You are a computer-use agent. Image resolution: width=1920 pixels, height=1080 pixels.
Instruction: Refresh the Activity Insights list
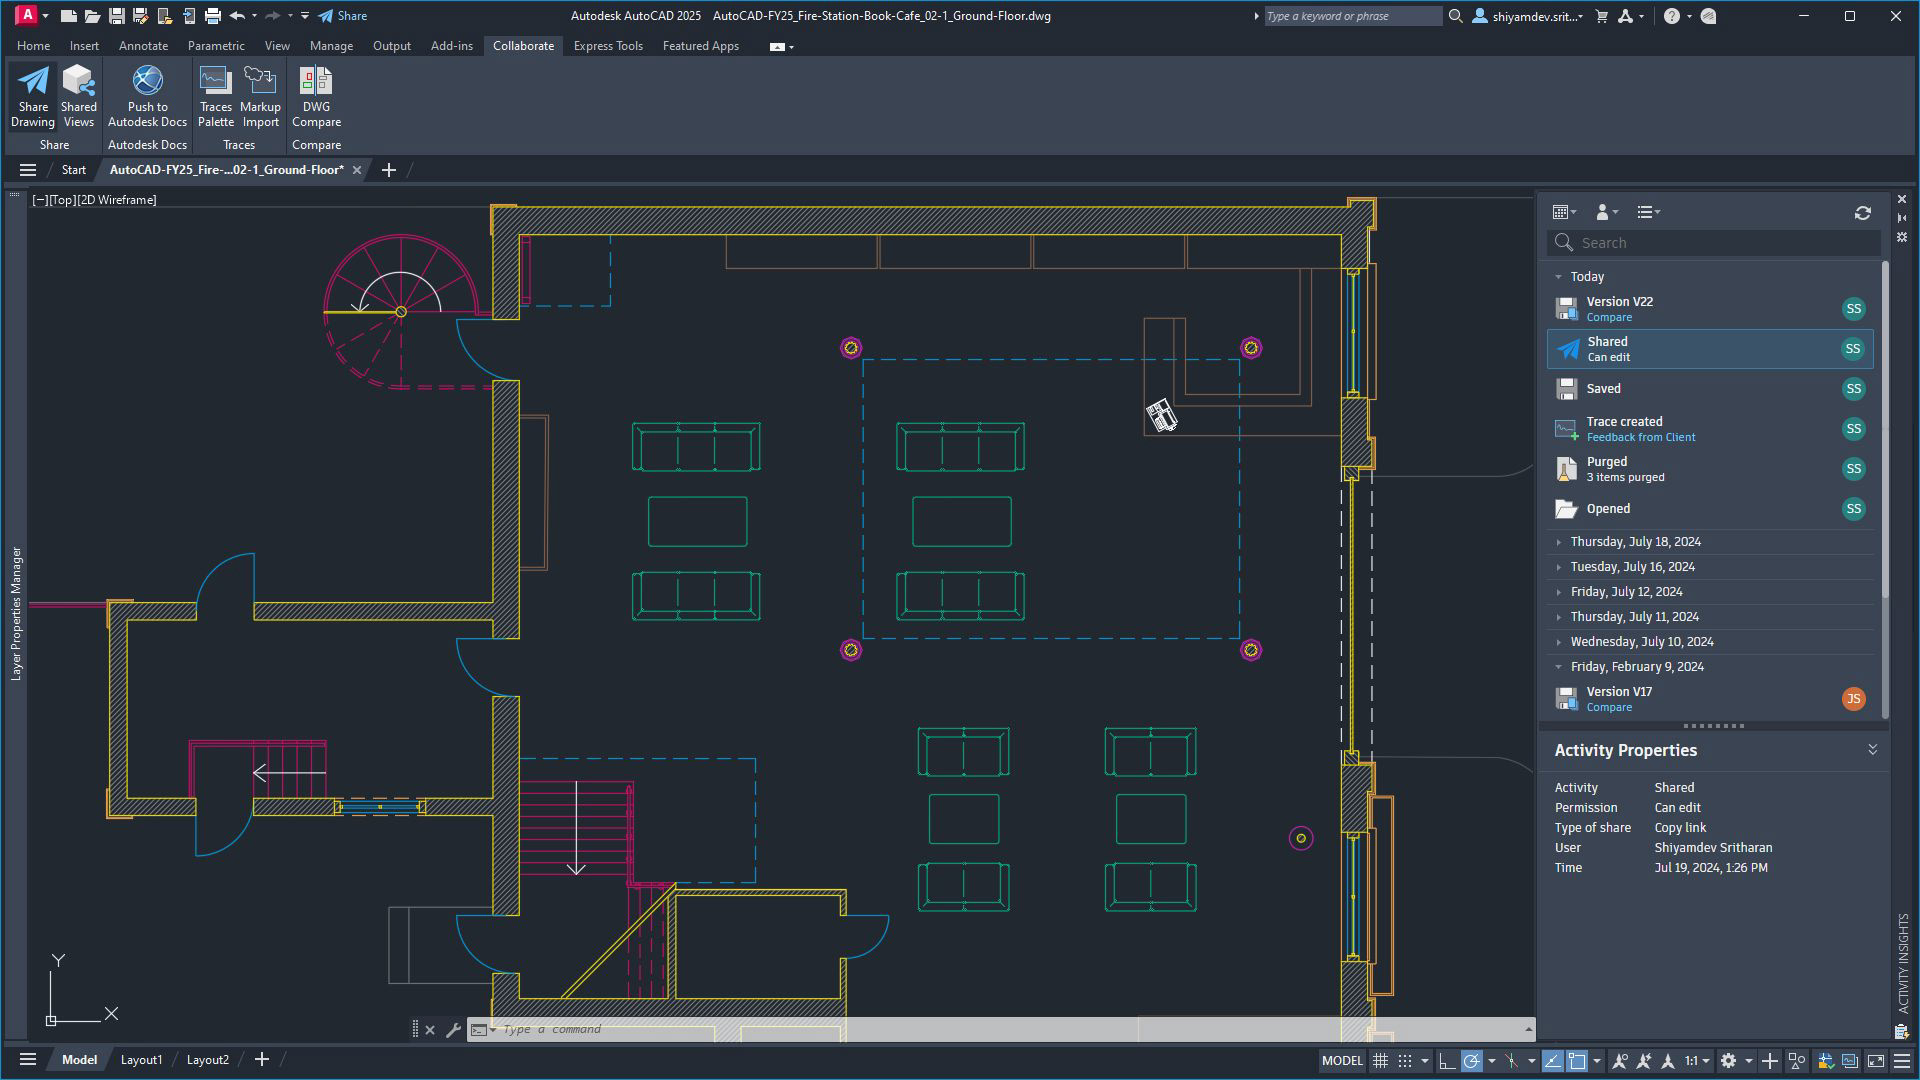1862,212
